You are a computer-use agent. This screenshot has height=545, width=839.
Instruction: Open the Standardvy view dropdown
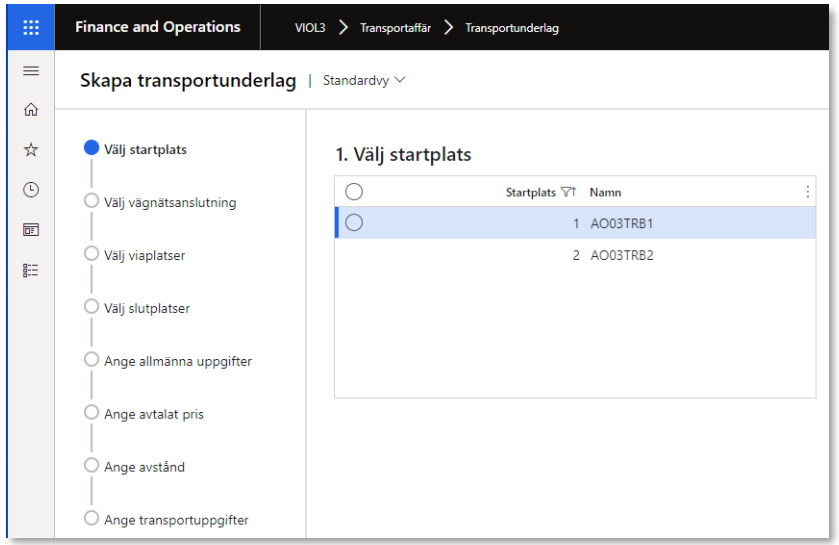pos(364,80)
